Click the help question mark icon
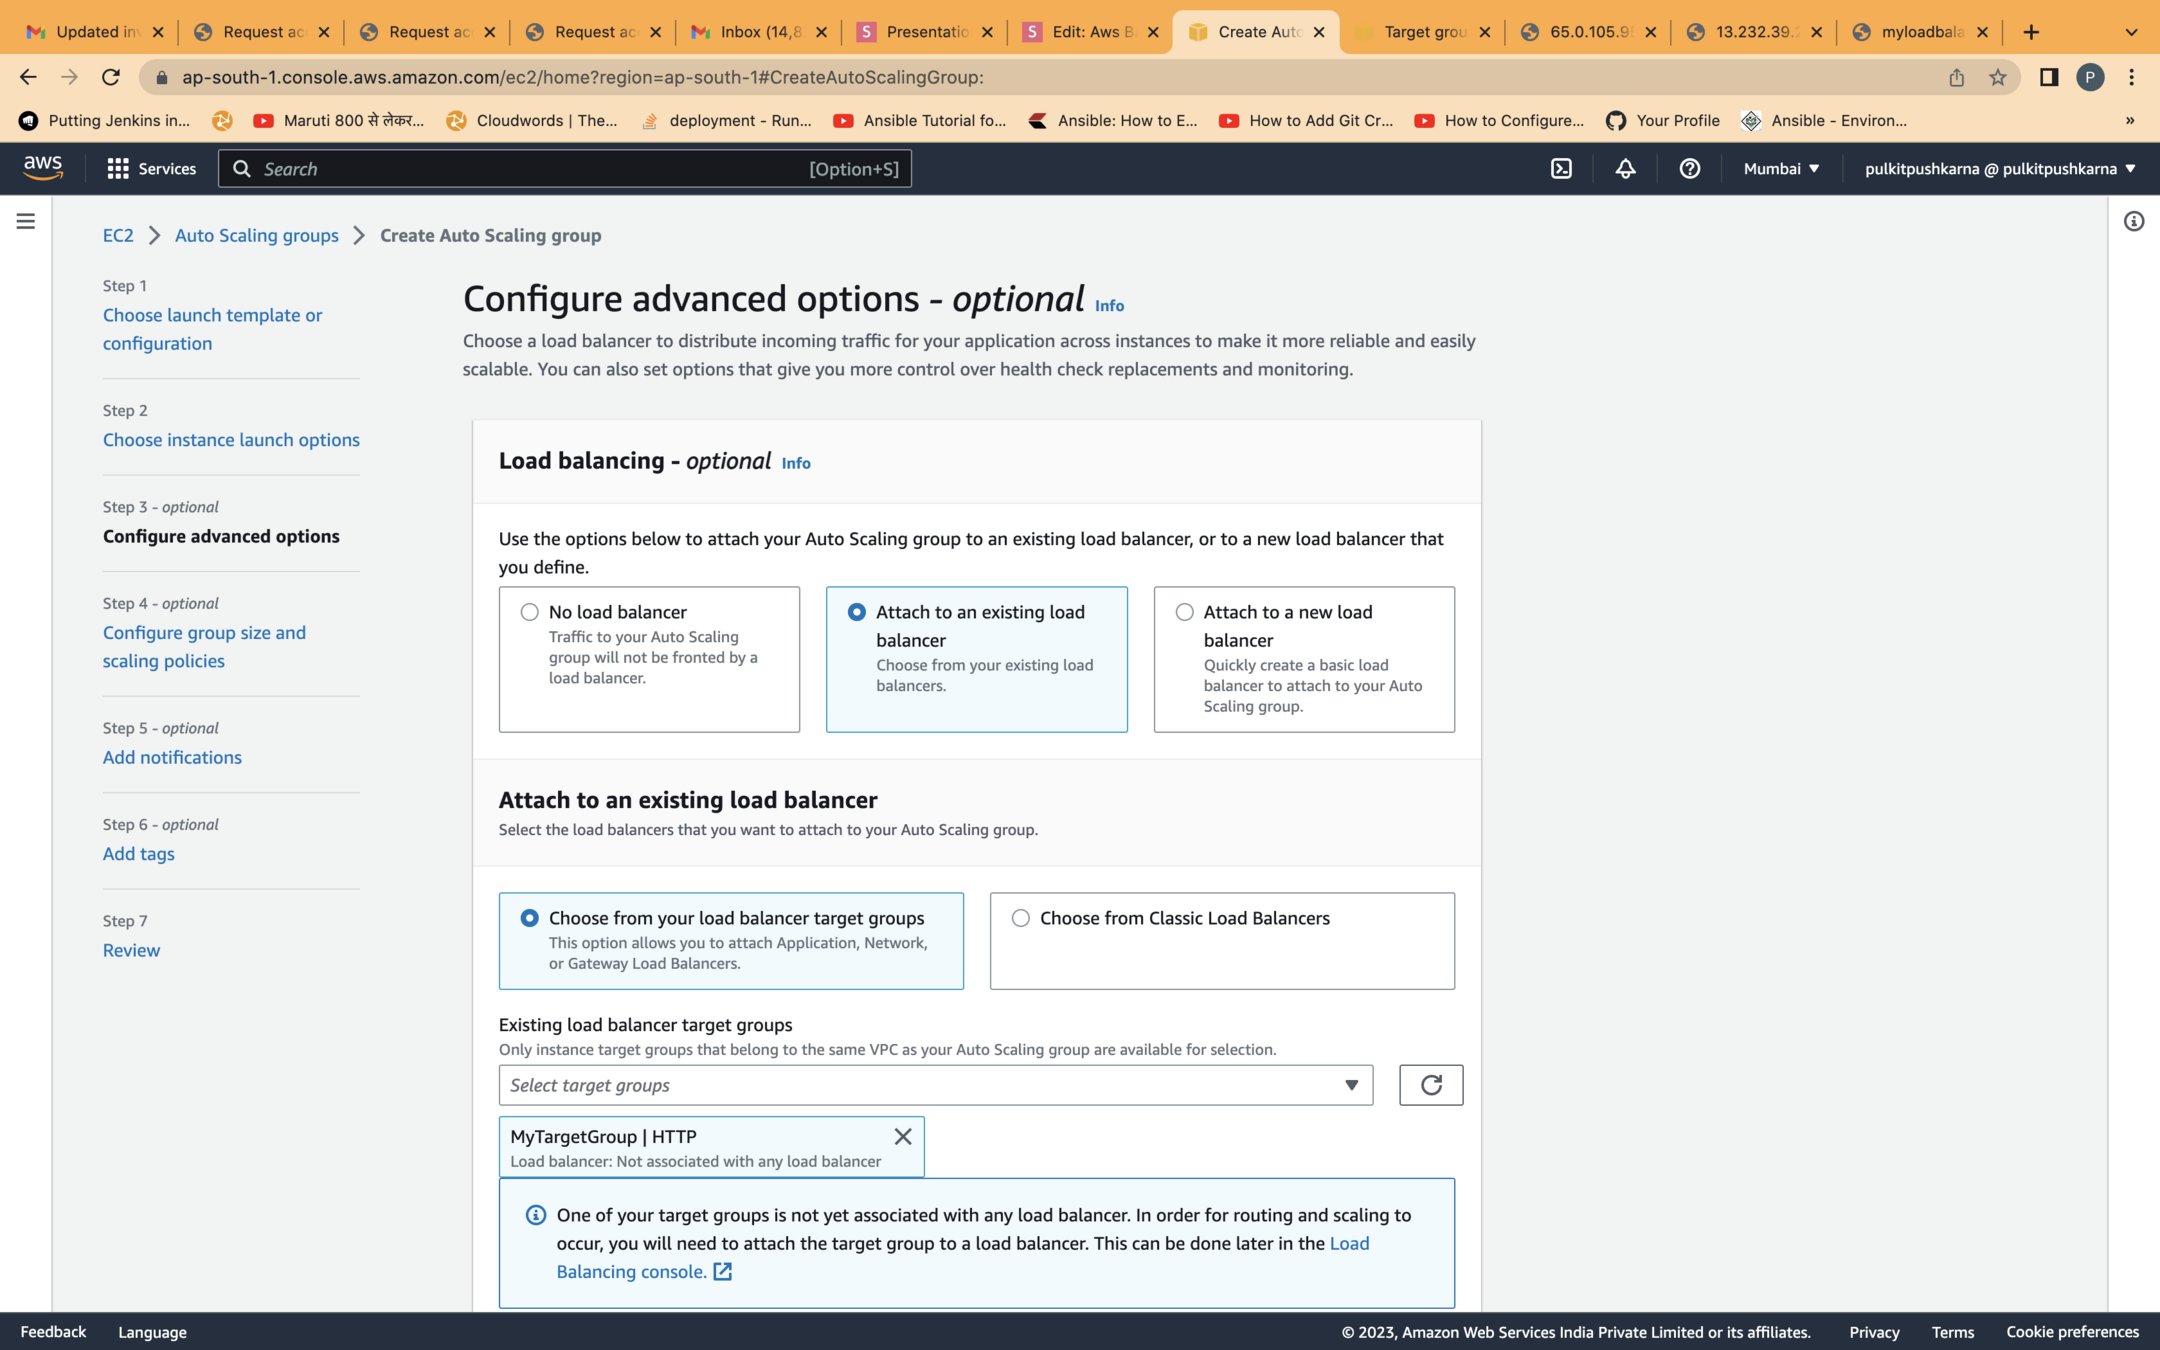 1689,168
